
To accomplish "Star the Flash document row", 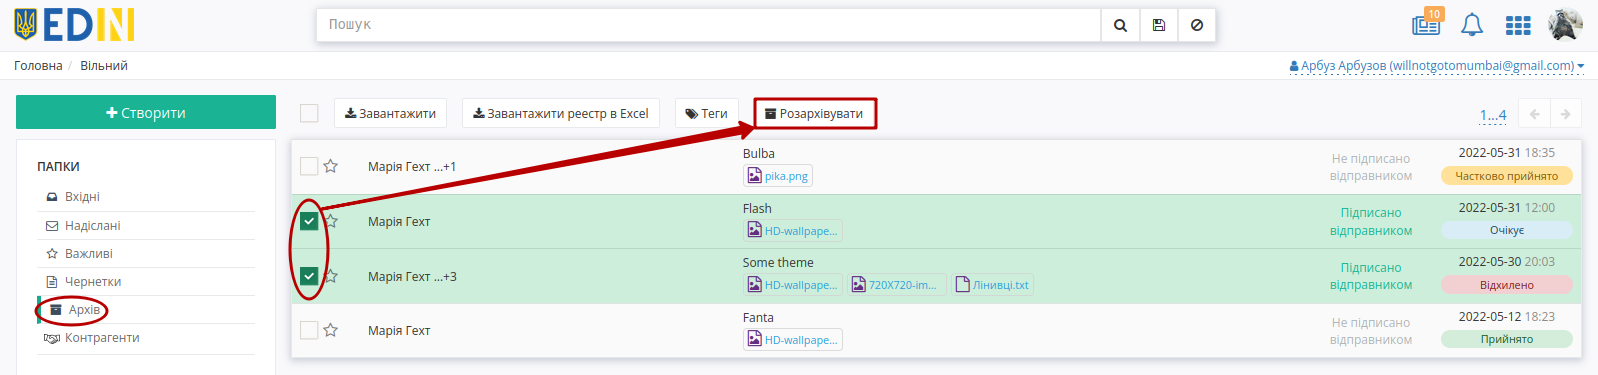I will tap(330, 221).
